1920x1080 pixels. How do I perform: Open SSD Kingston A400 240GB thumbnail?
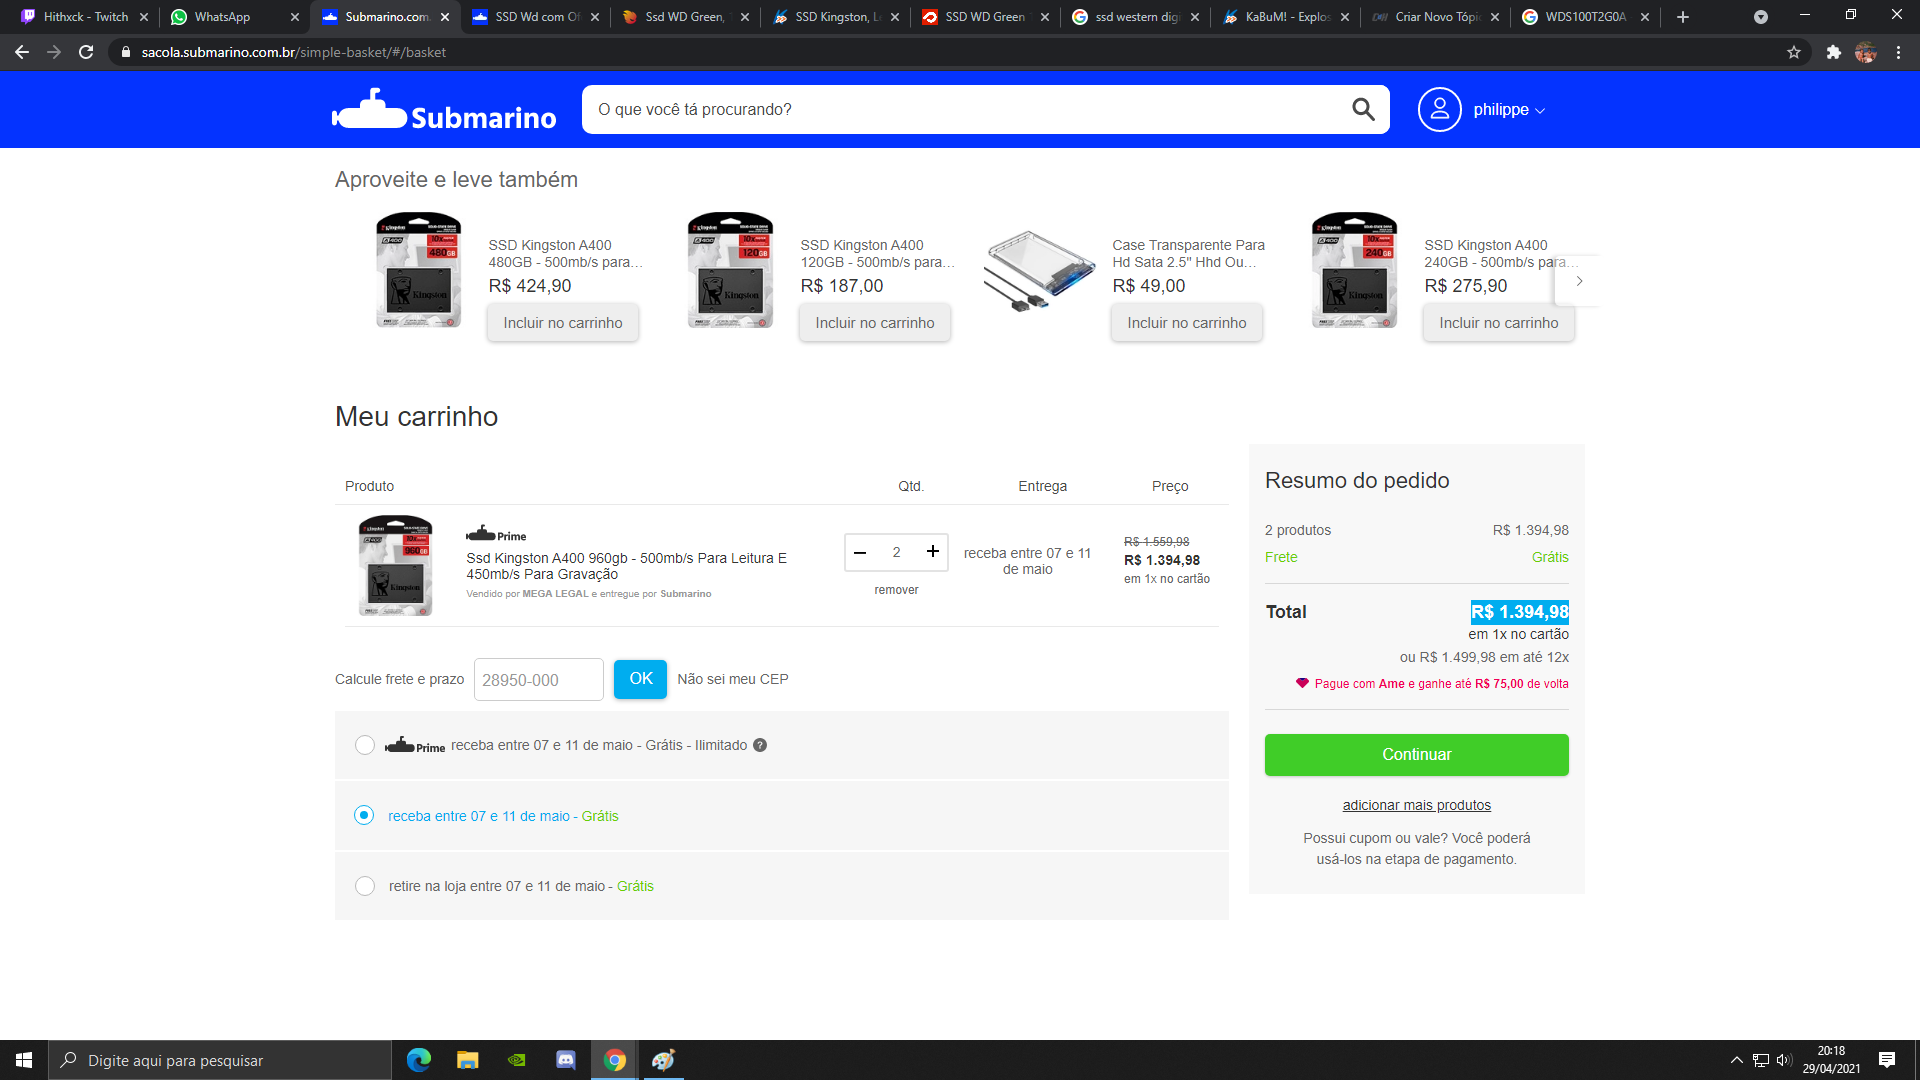point(1354,270)
